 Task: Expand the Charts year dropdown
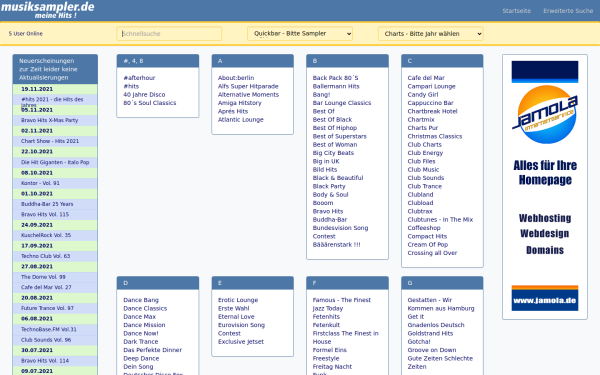coord(431,34)
